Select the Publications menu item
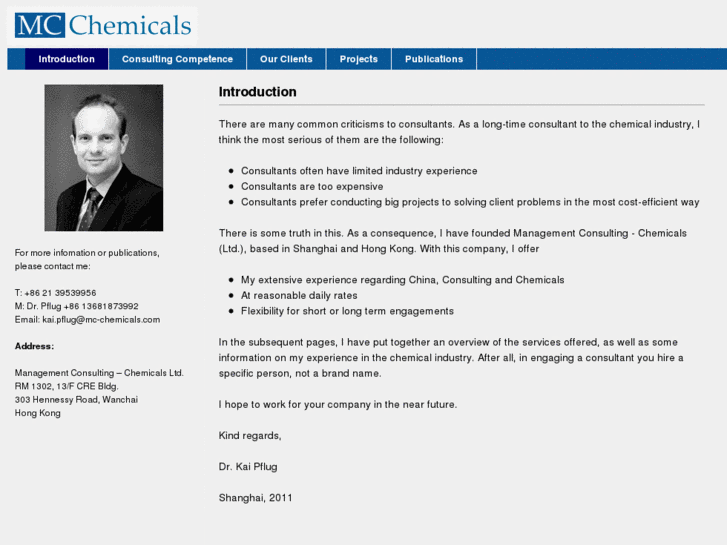Image resolution: width=727 pixels, height=545 pixels. click(x=434, y=59)
